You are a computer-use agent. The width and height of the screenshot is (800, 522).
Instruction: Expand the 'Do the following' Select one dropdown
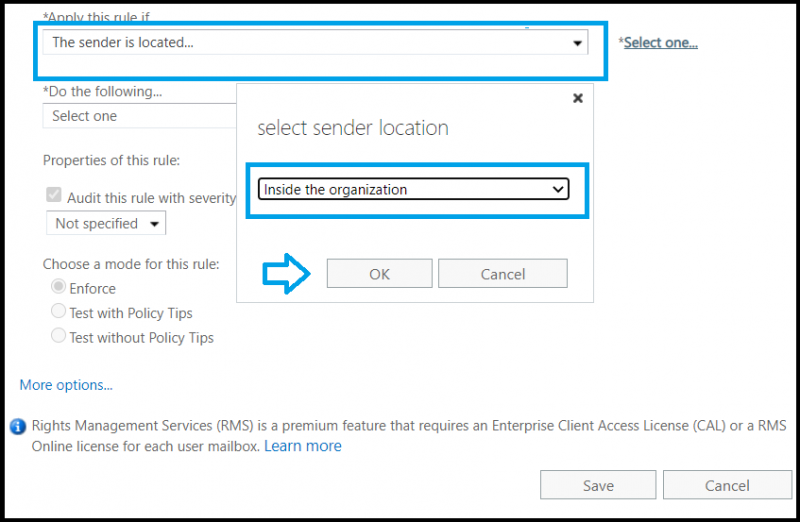click(x=140, y=116)
